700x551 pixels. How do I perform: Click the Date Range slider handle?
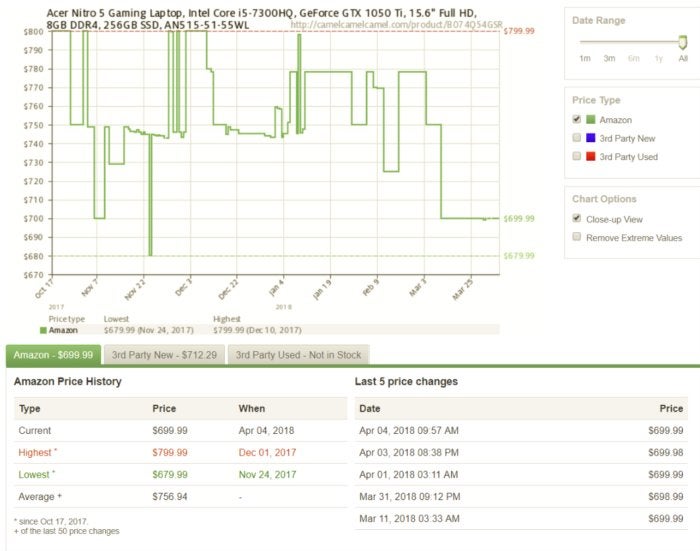tap(682, 42)
